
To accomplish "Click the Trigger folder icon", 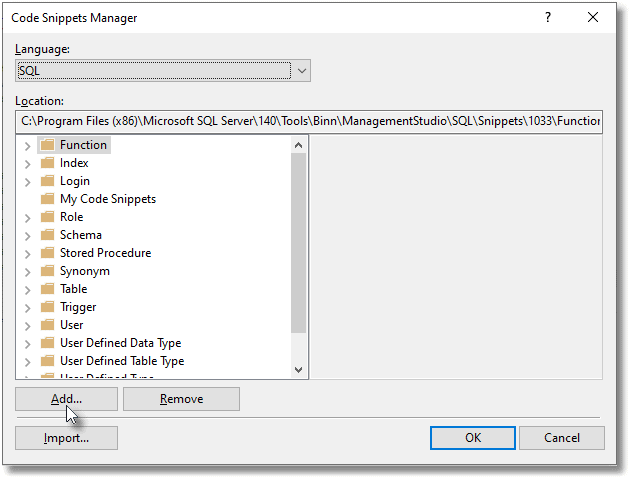I will [x=47, y=307].
